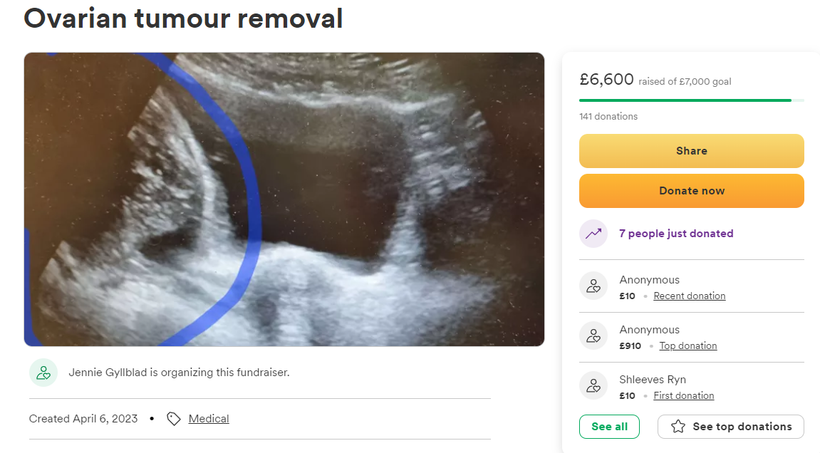Click the 141 donations count
This screenshot has width=820, height=453.
pyautogui.click(x=608, y=116)
